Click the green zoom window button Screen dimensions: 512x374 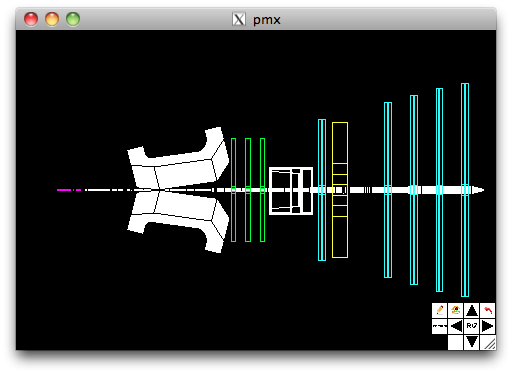(x=73, y=19)
